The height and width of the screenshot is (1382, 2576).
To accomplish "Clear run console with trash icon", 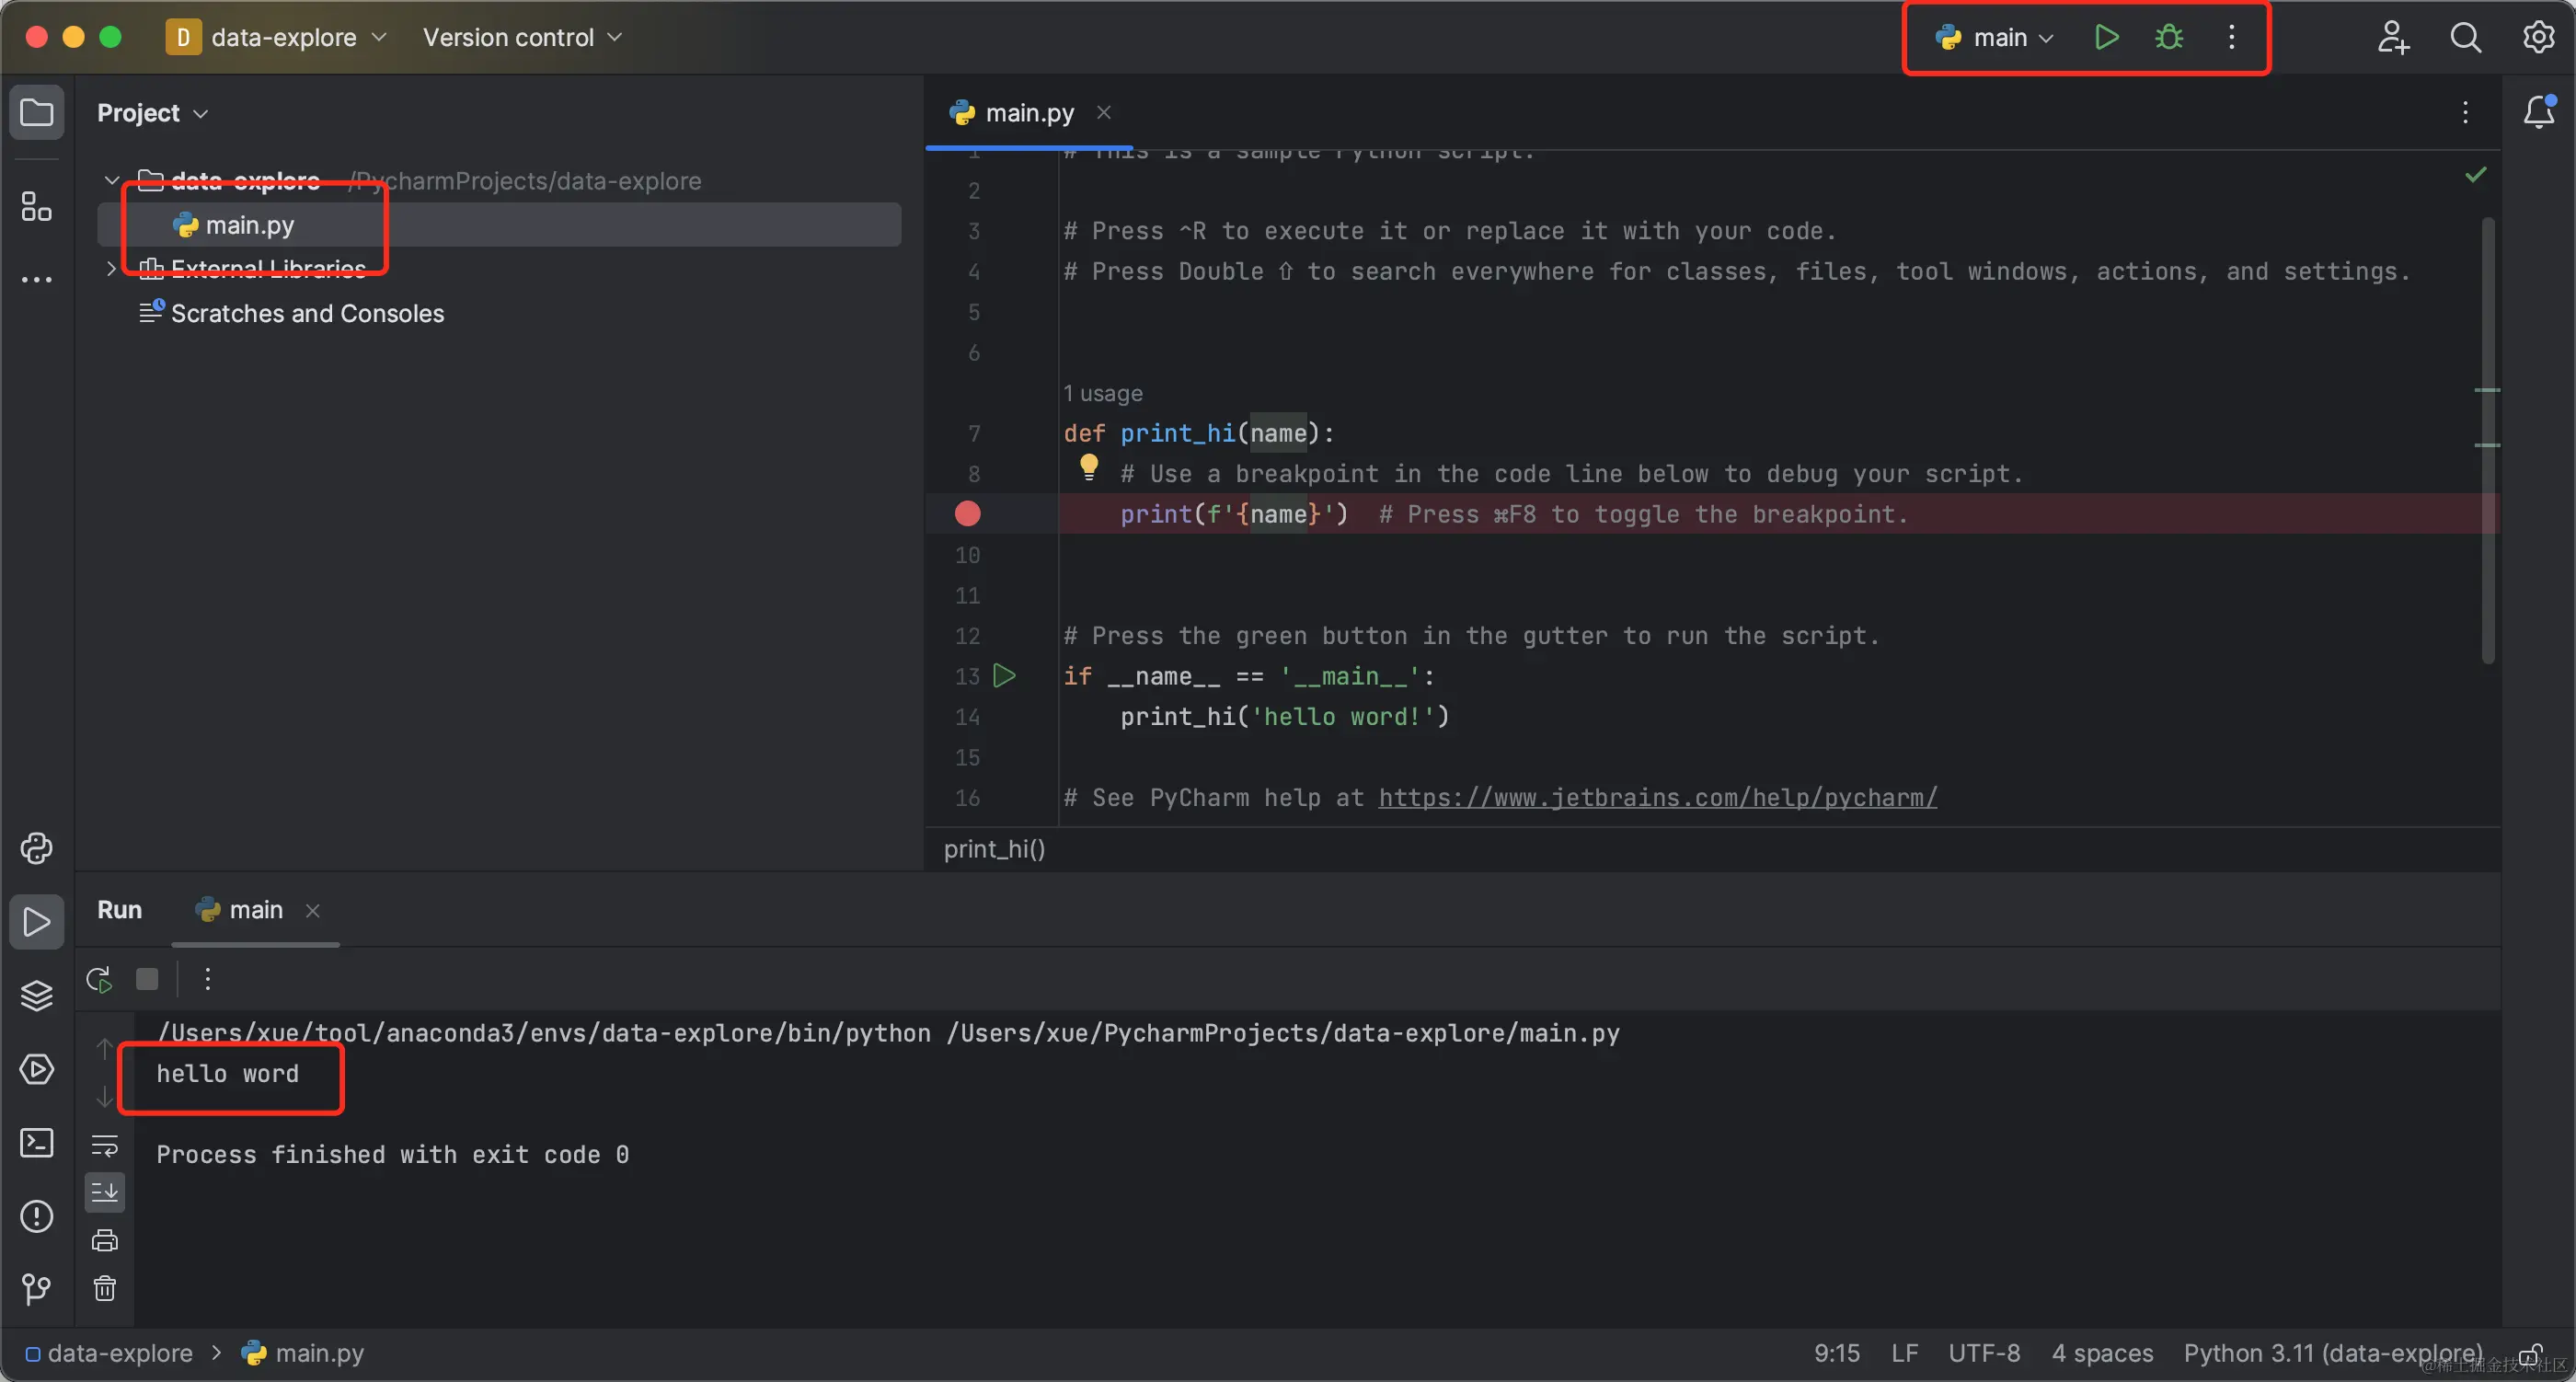I will pos(105,1288).
